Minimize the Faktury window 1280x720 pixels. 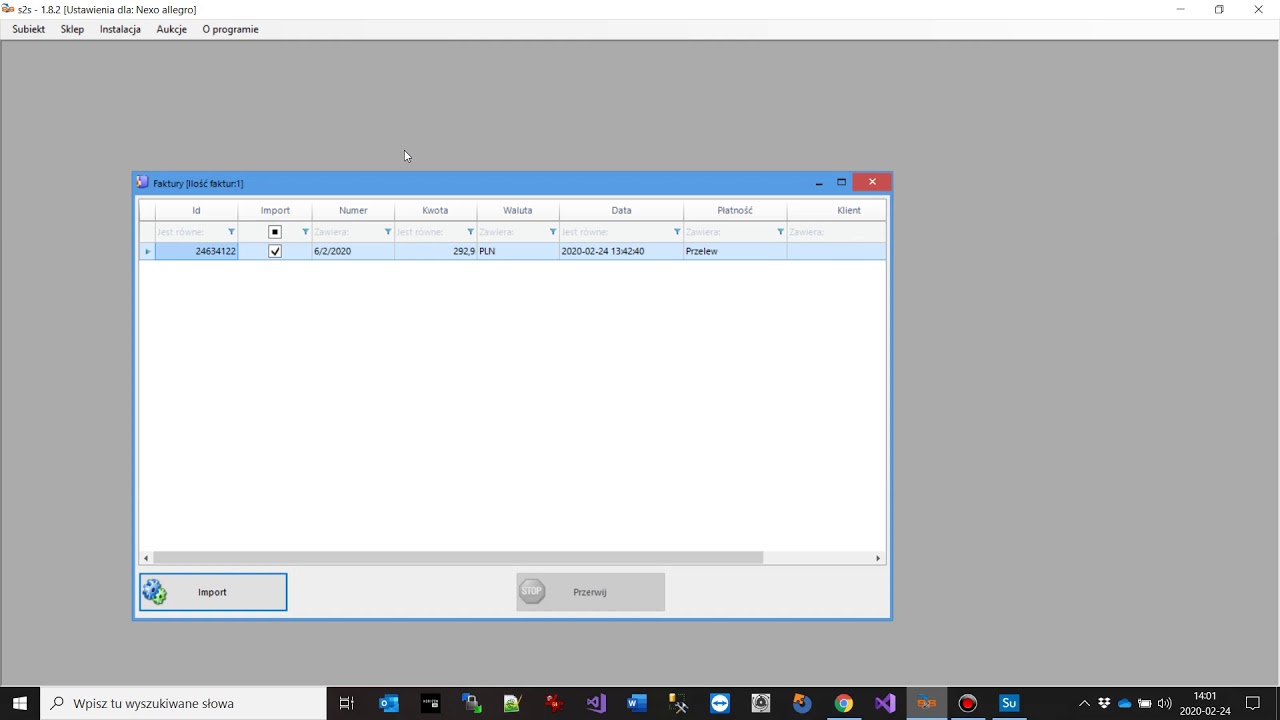(819, 182)
